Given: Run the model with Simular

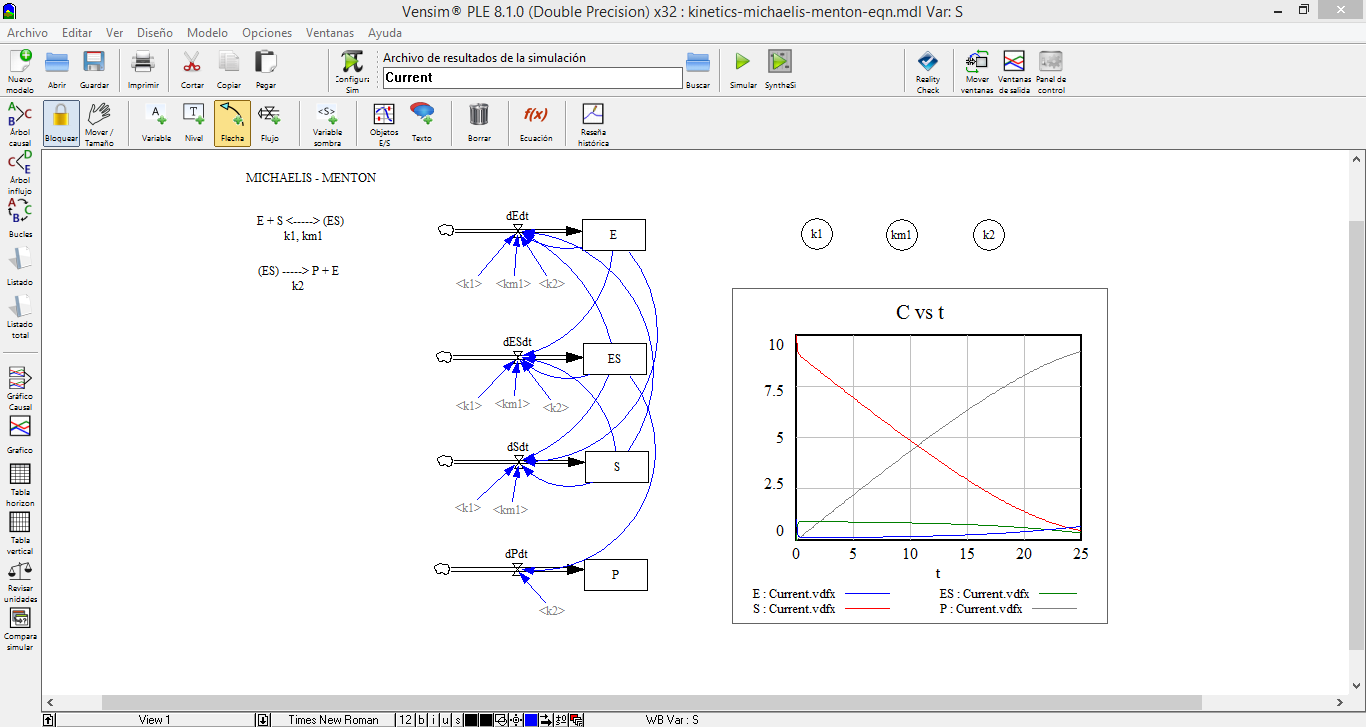Looking at the screenshot, I should click(743, 71).
